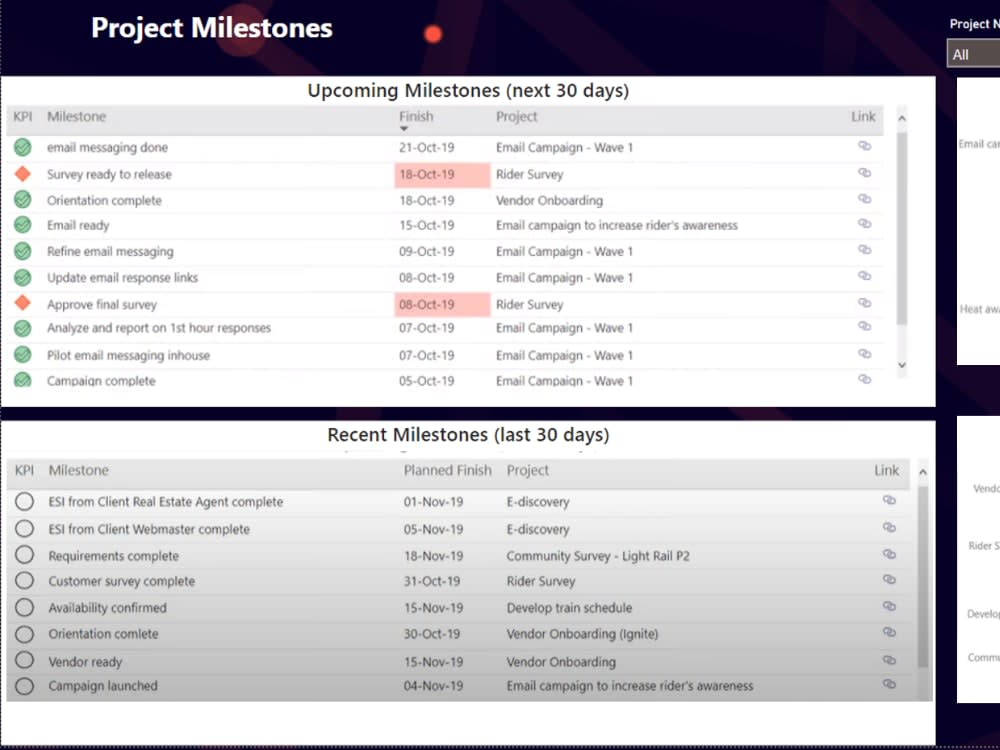Open link icon for Orientation complete row
The height and width of the screenshot is (750, 1000).
(864, 199)
